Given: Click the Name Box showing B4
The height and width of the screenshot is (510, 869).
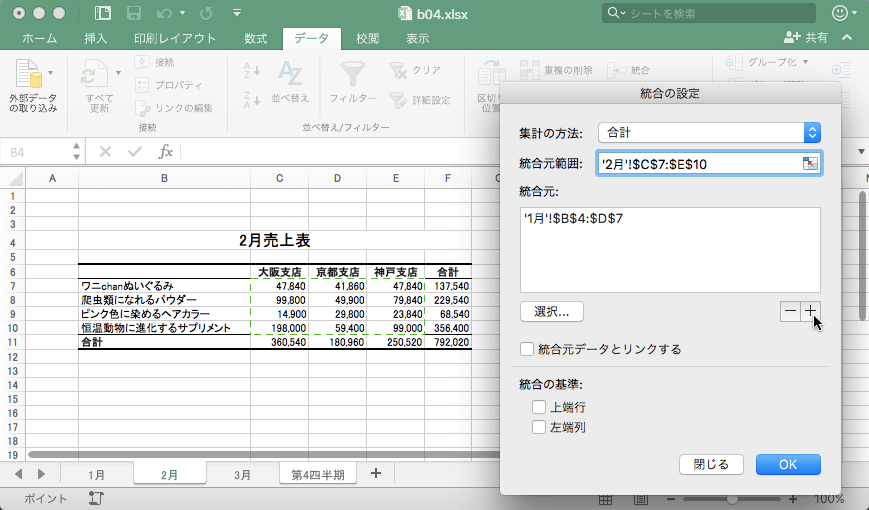Looking at the screenshot, I should [34, 151].
